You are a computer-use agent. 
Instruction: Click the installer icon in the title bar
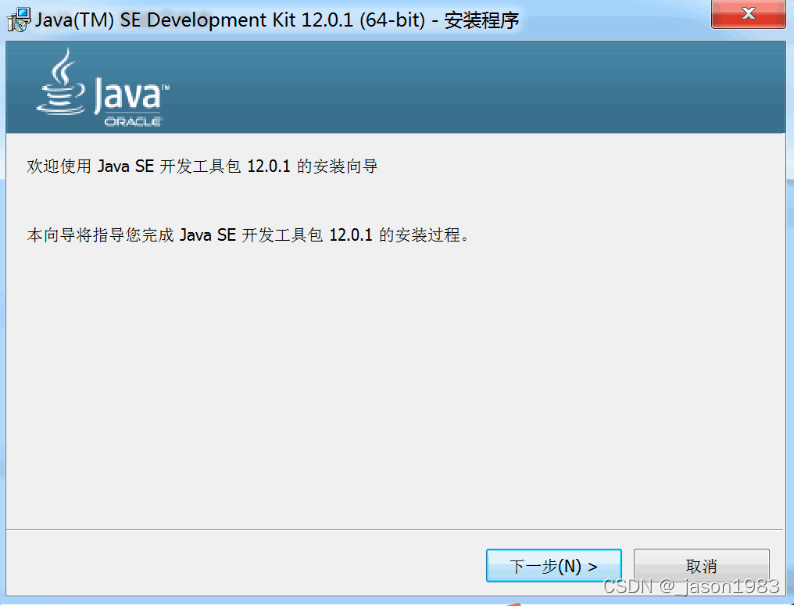(x=19, y=20)
